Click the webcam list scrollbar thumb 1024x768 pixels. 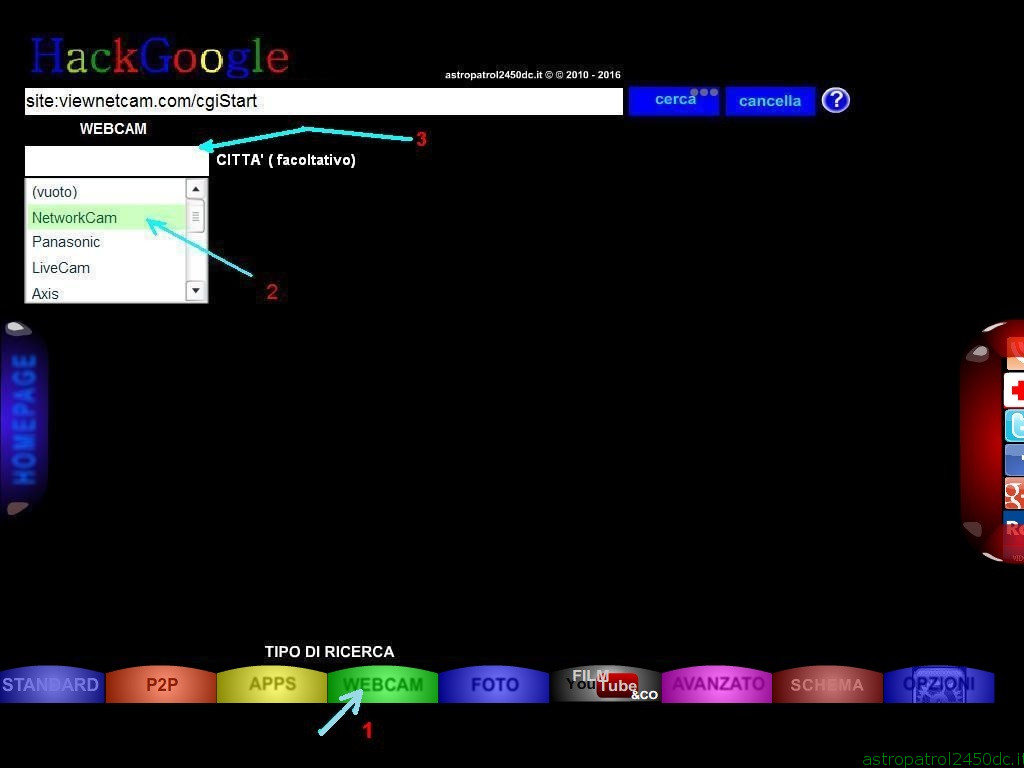pyautogui.click(x=196, y=216)
